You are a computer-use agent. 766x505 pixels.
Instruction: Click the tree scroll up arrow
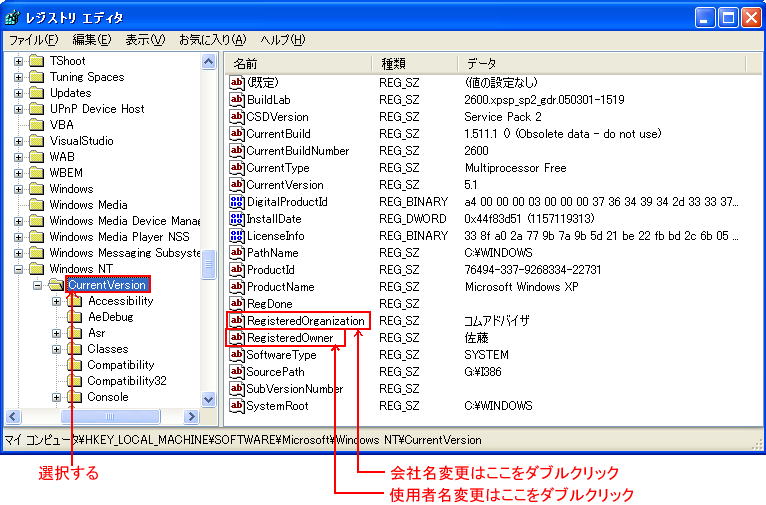pyautogui.click(x=209, y=62)
